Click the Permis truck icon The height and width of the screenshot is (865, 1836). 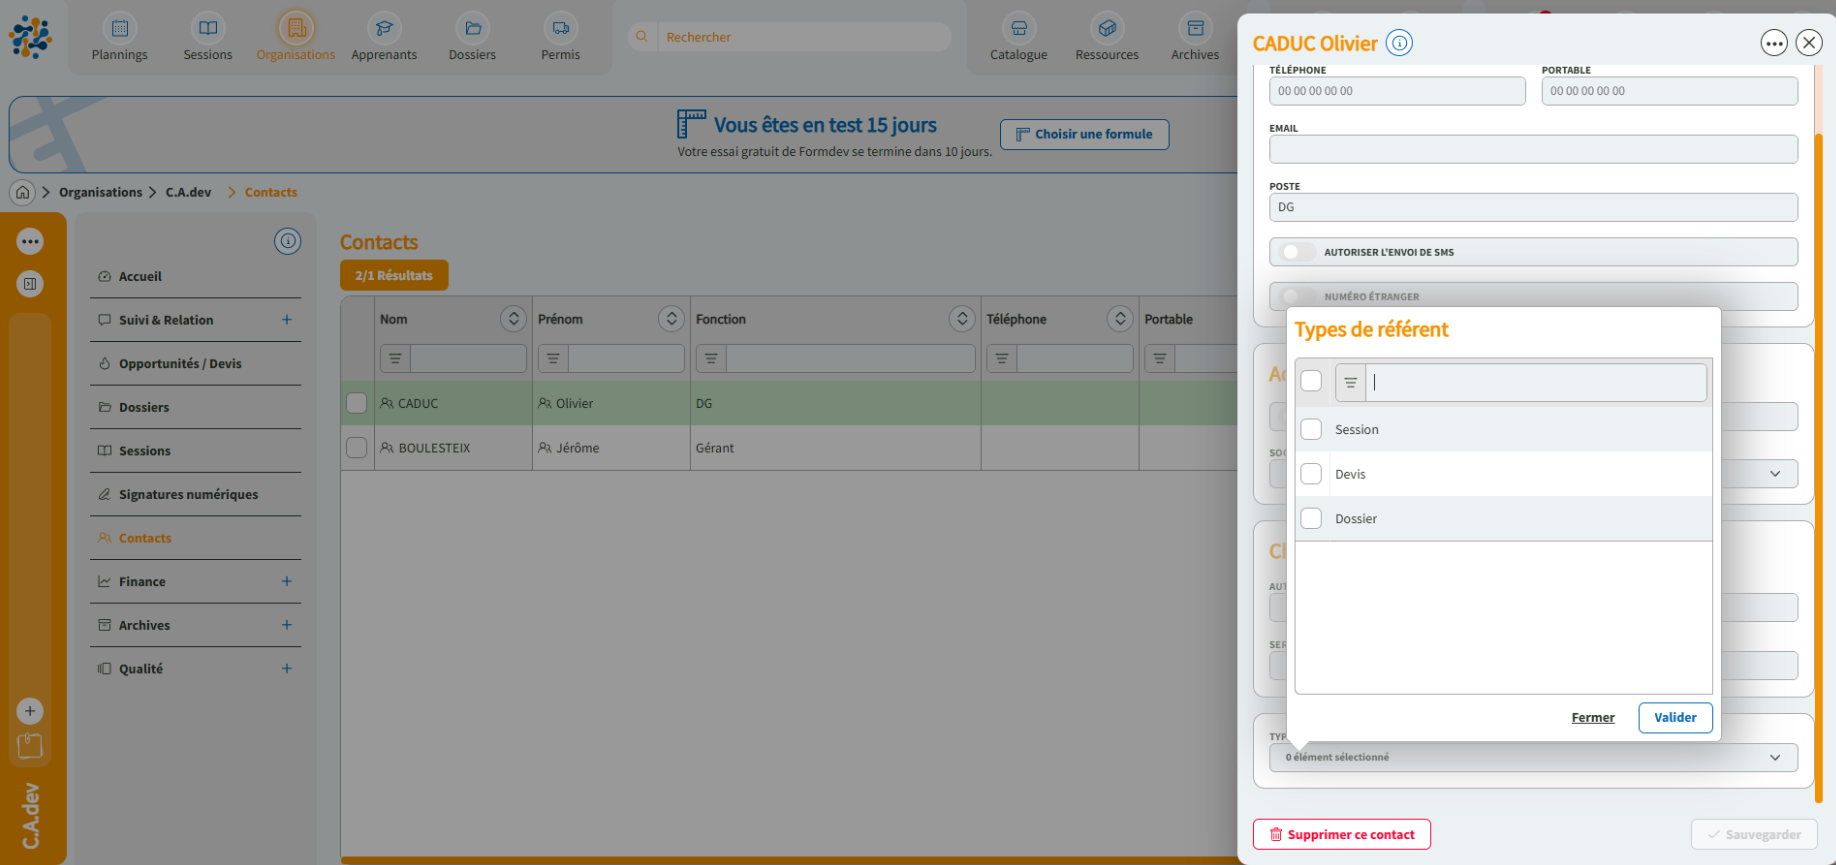point(560,28)
